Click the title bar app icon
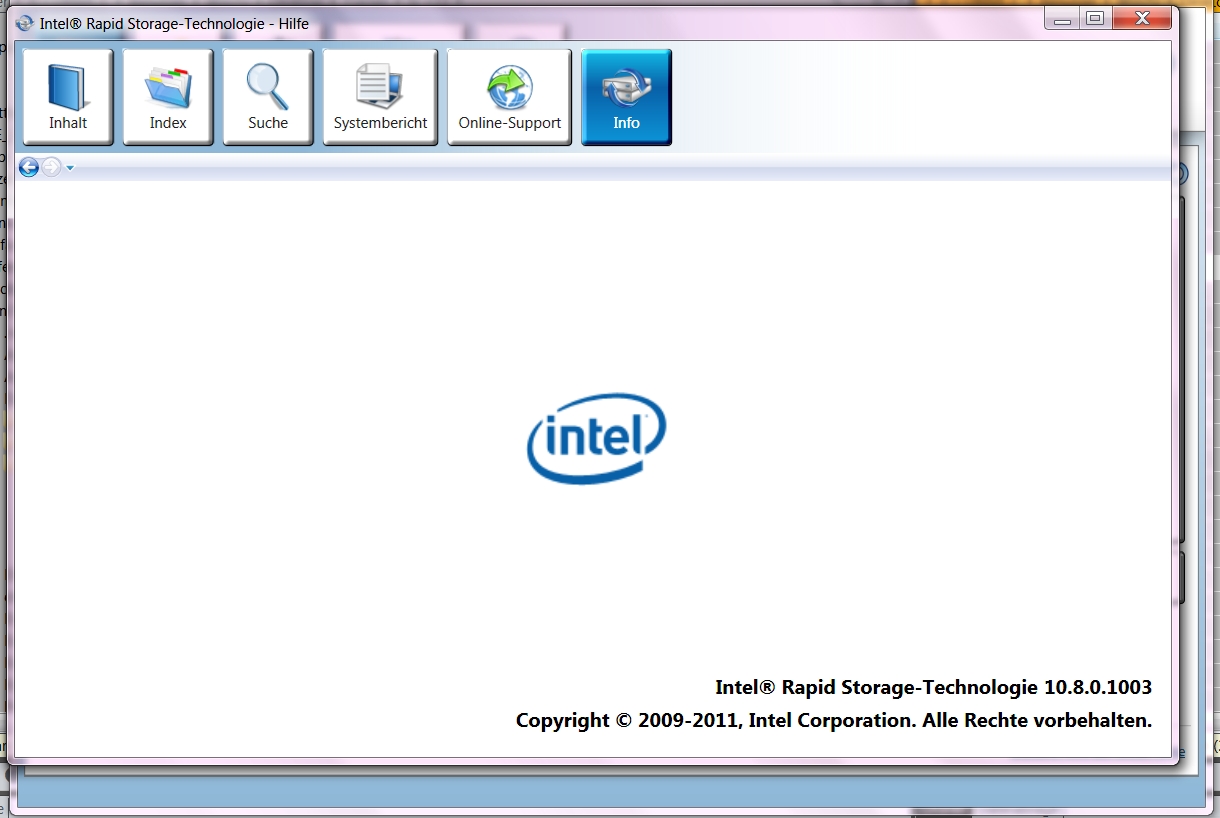Screen dimensions: 1220x818 click(25, 23)
